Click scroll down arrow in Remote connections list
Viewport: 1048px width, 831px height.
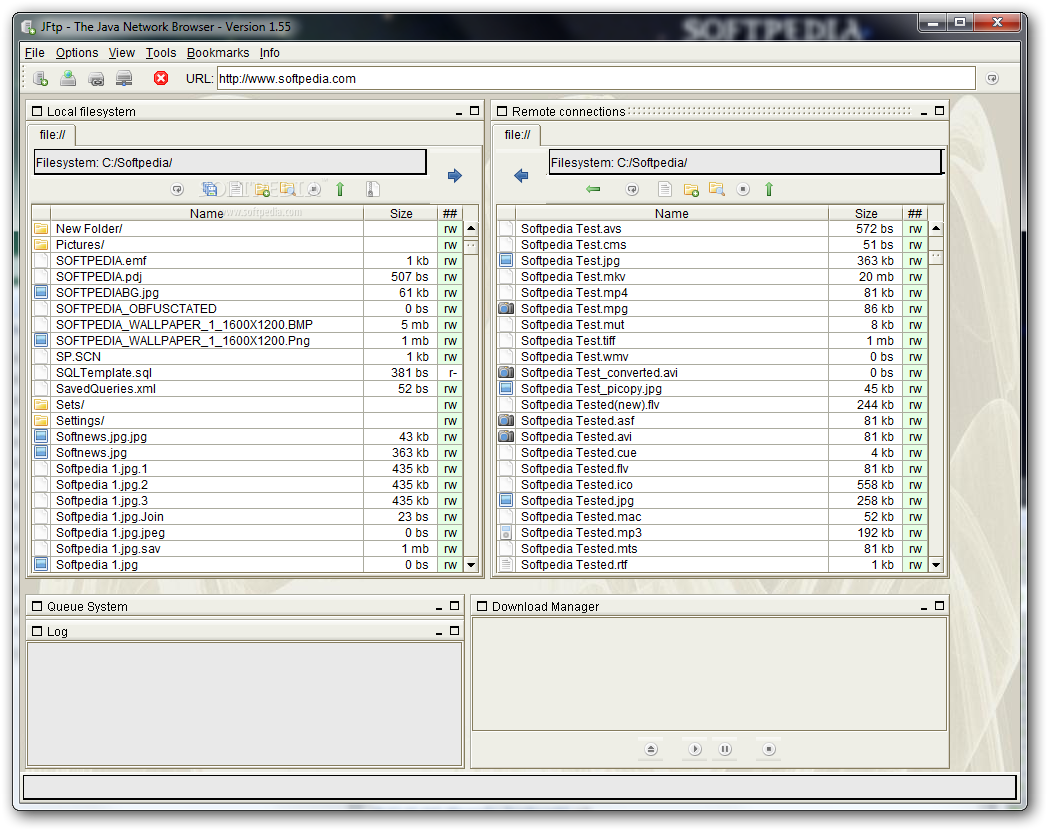coord(936,565)
